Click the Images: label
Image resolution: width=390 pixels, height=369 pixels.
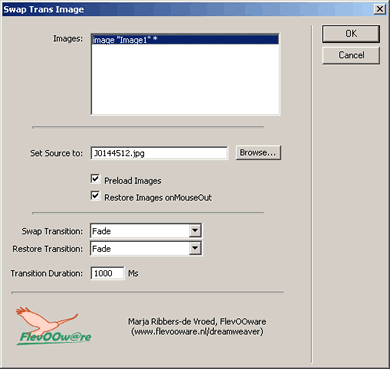click(68, 39)
